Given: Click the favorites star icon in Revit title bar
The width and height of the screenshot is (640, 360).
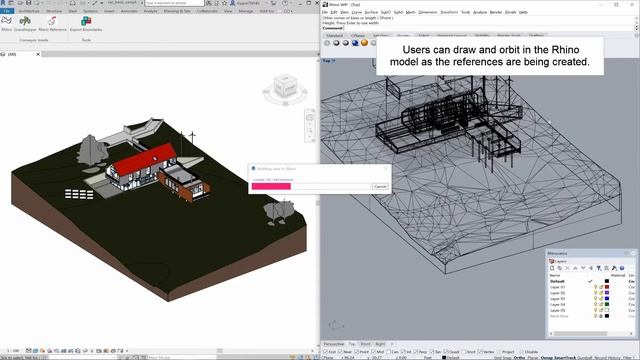Looking at the screenshot, I should 224,3.
